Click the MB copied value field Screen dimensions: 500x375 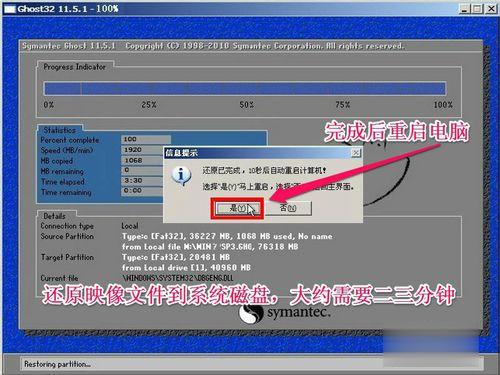[x=142, y=160]
